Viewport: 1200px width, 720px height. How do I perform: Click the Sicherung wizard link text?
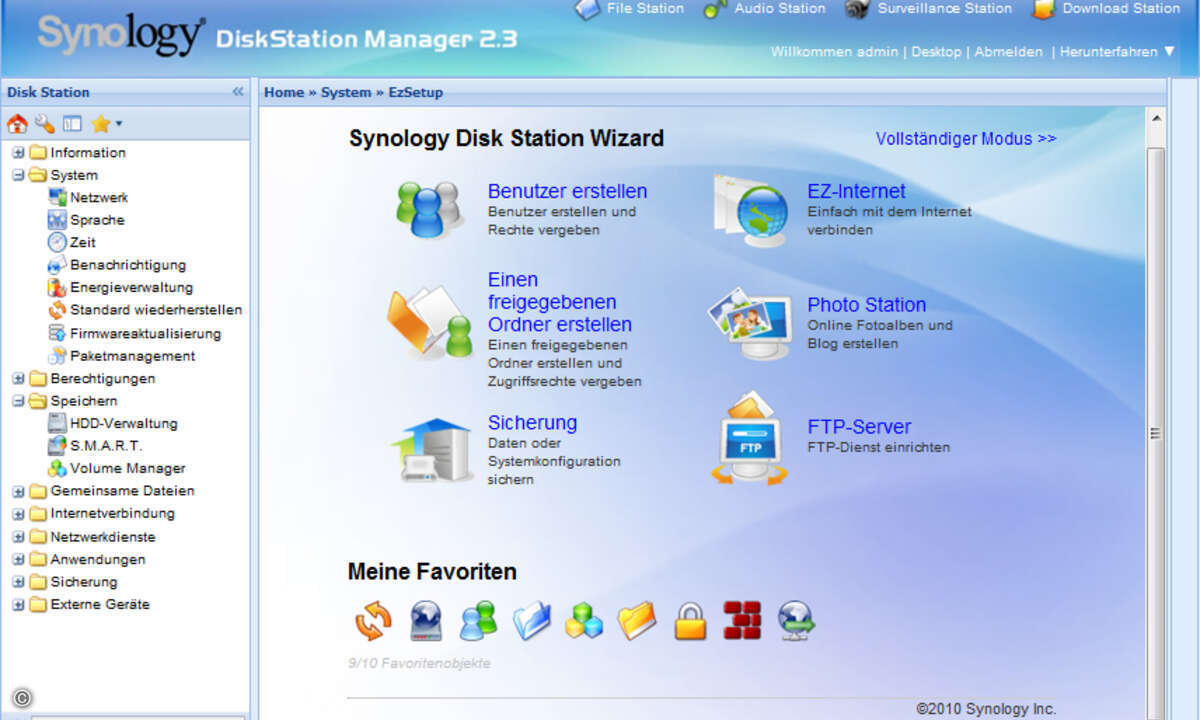[532, 423]
